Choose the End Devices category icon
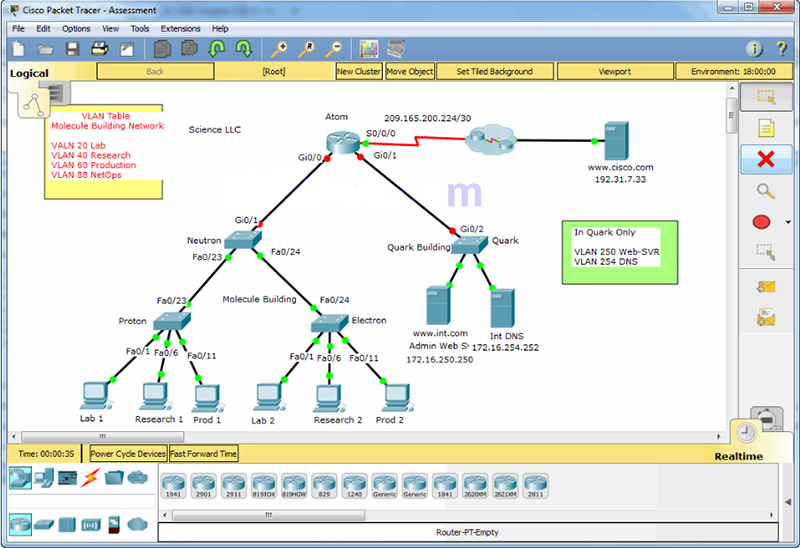Screen dimensions: 800x548 [x=44, y=478]
